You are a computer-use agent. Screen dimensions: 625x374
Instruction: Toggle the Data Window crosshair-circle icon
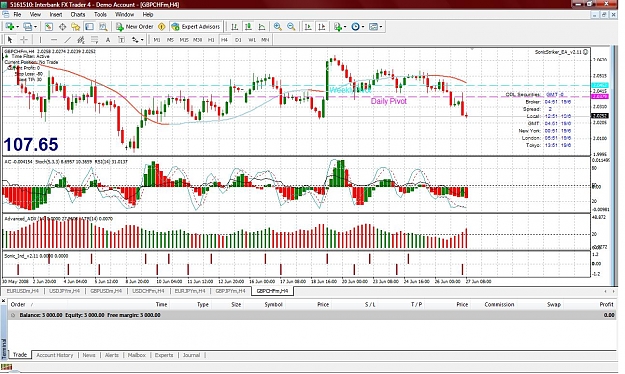pos(62,27)
